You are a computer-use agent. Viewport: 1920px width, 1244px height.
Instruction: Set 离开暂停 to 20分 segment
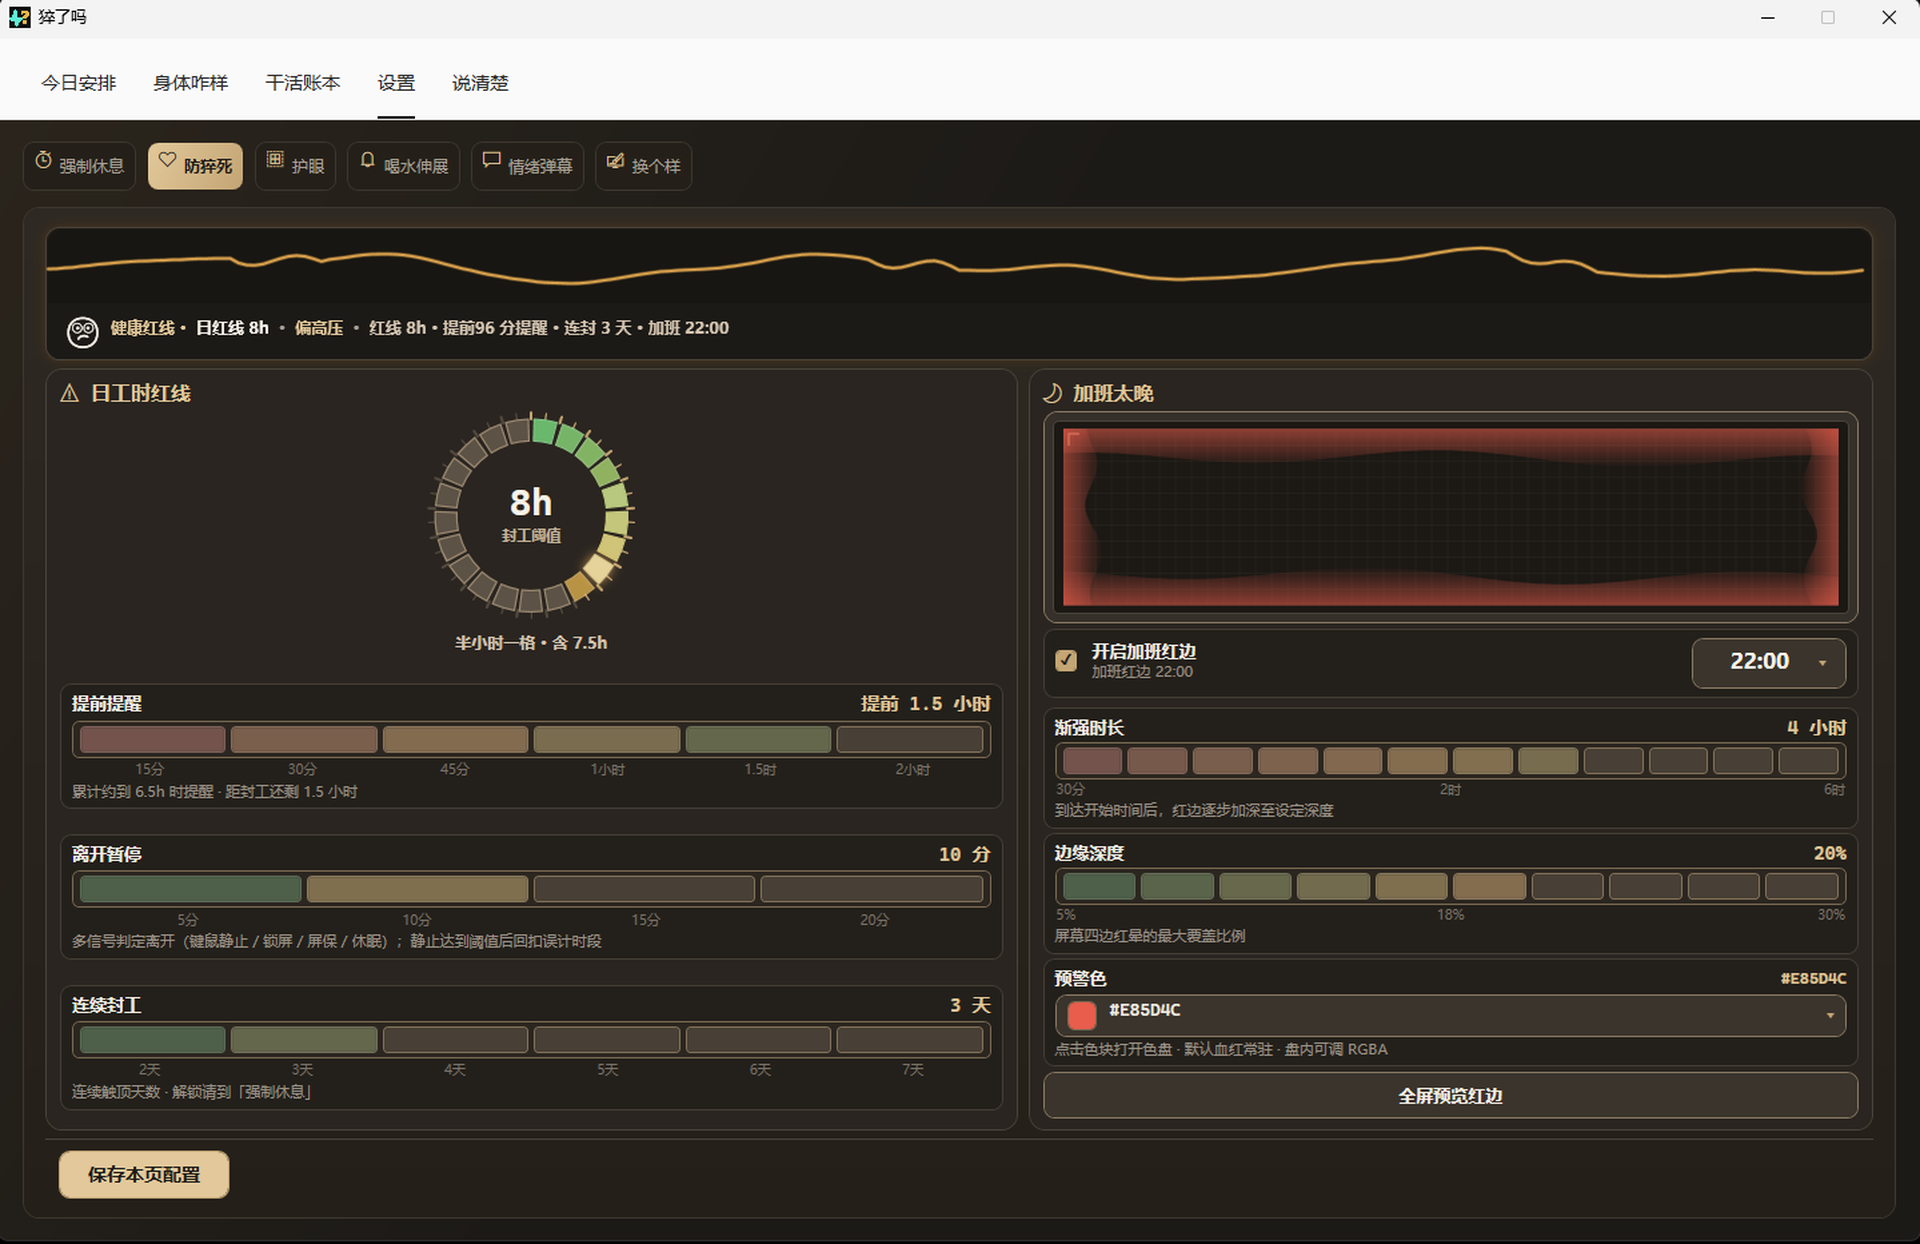(x=872, y=889)
